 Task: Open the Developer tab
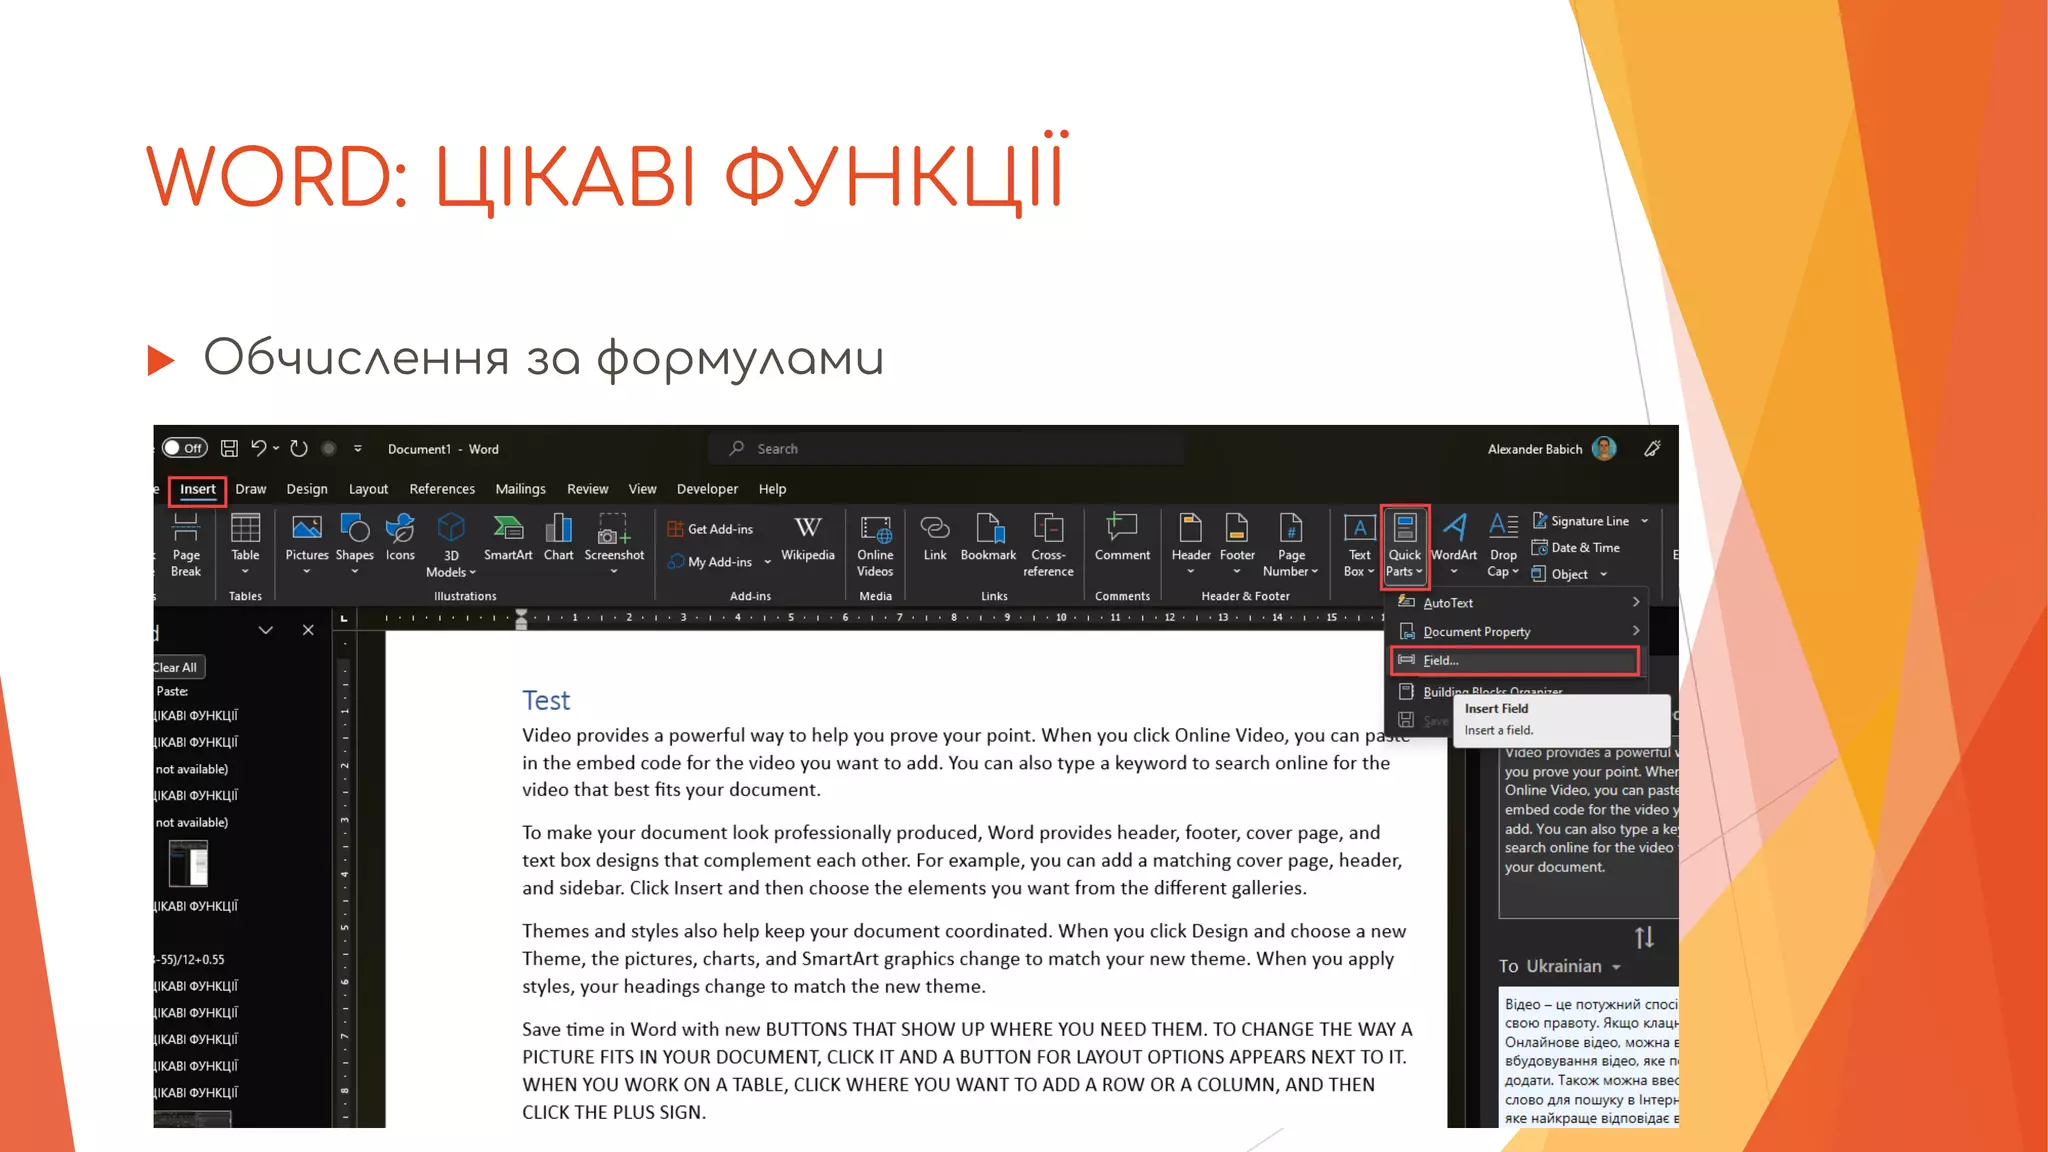[707, 489]
